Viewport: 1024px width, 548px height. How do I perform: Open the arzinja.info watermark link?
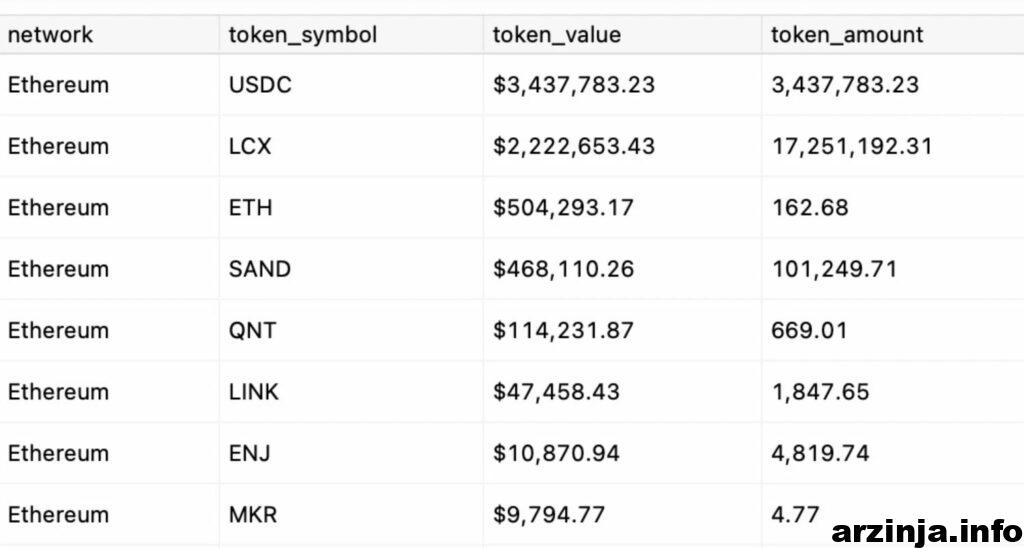pyautogui.click(x=927, y=531)
